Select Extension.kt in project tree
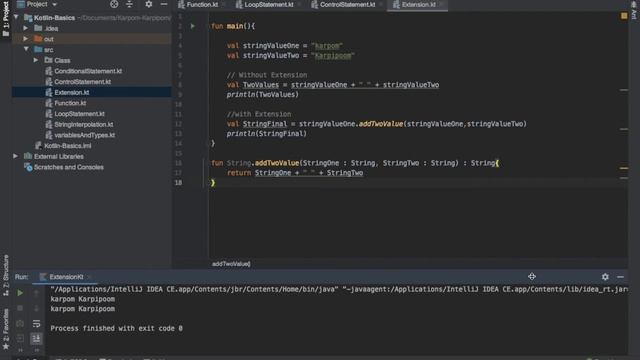This screenshot has width=640, height=360. click(x=71, y=92)
